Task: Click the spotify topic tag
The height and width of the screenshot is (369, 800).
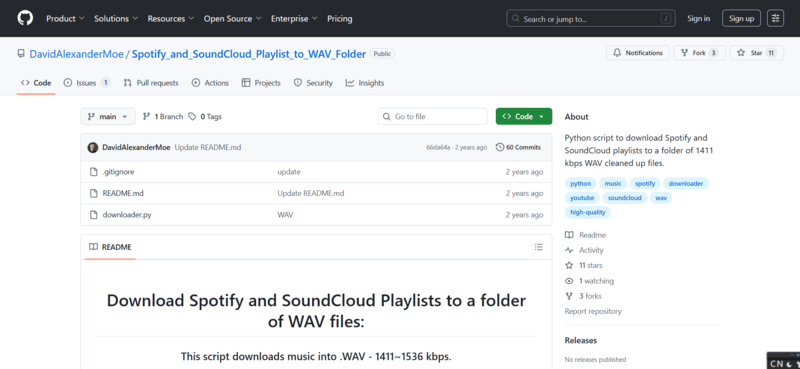Action: click(x=645, y=183)
